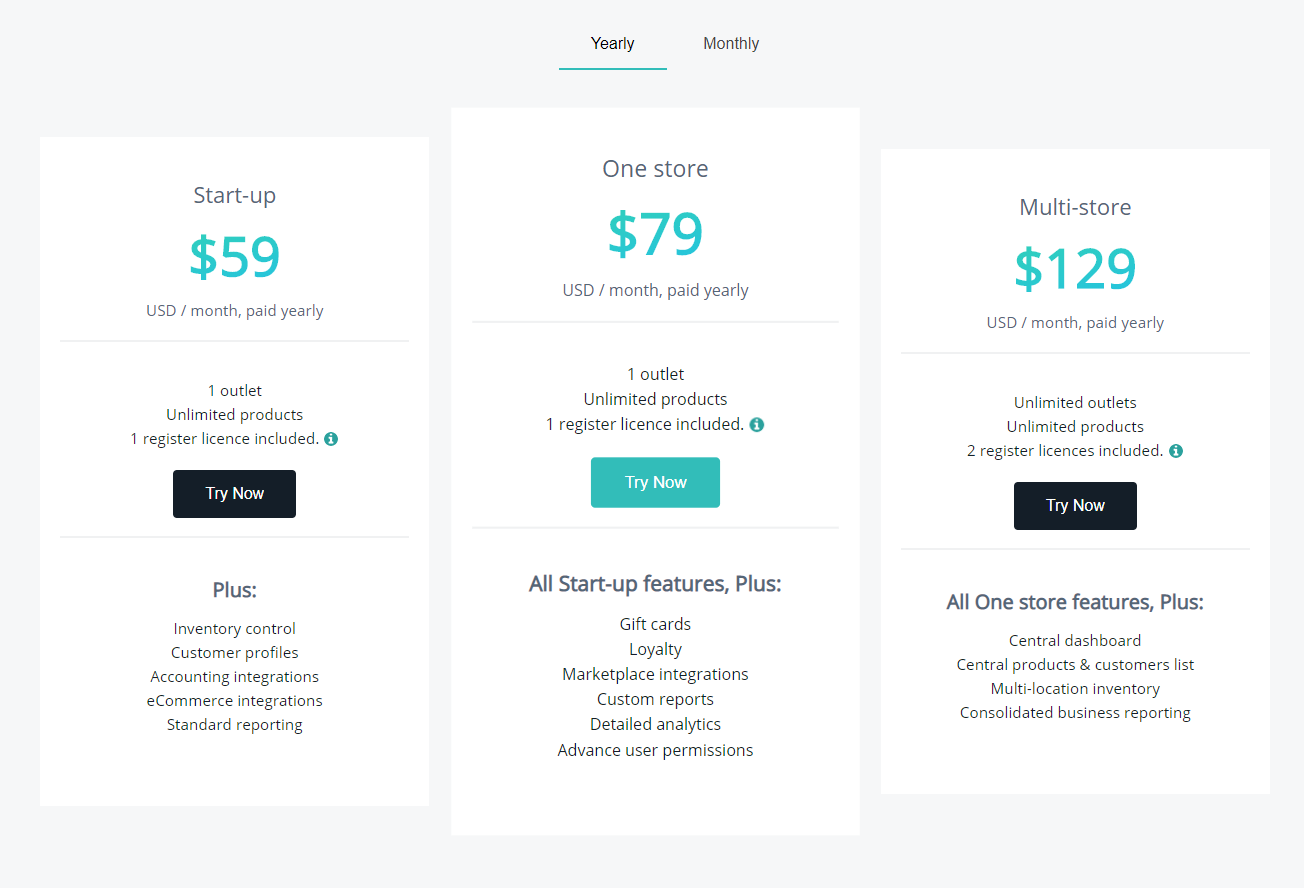Click Try Now on the Multi-store plan
Image resolution: width=1304 pixels, height=888 pixels.
pyautogui.click(x=1075, y=505)
